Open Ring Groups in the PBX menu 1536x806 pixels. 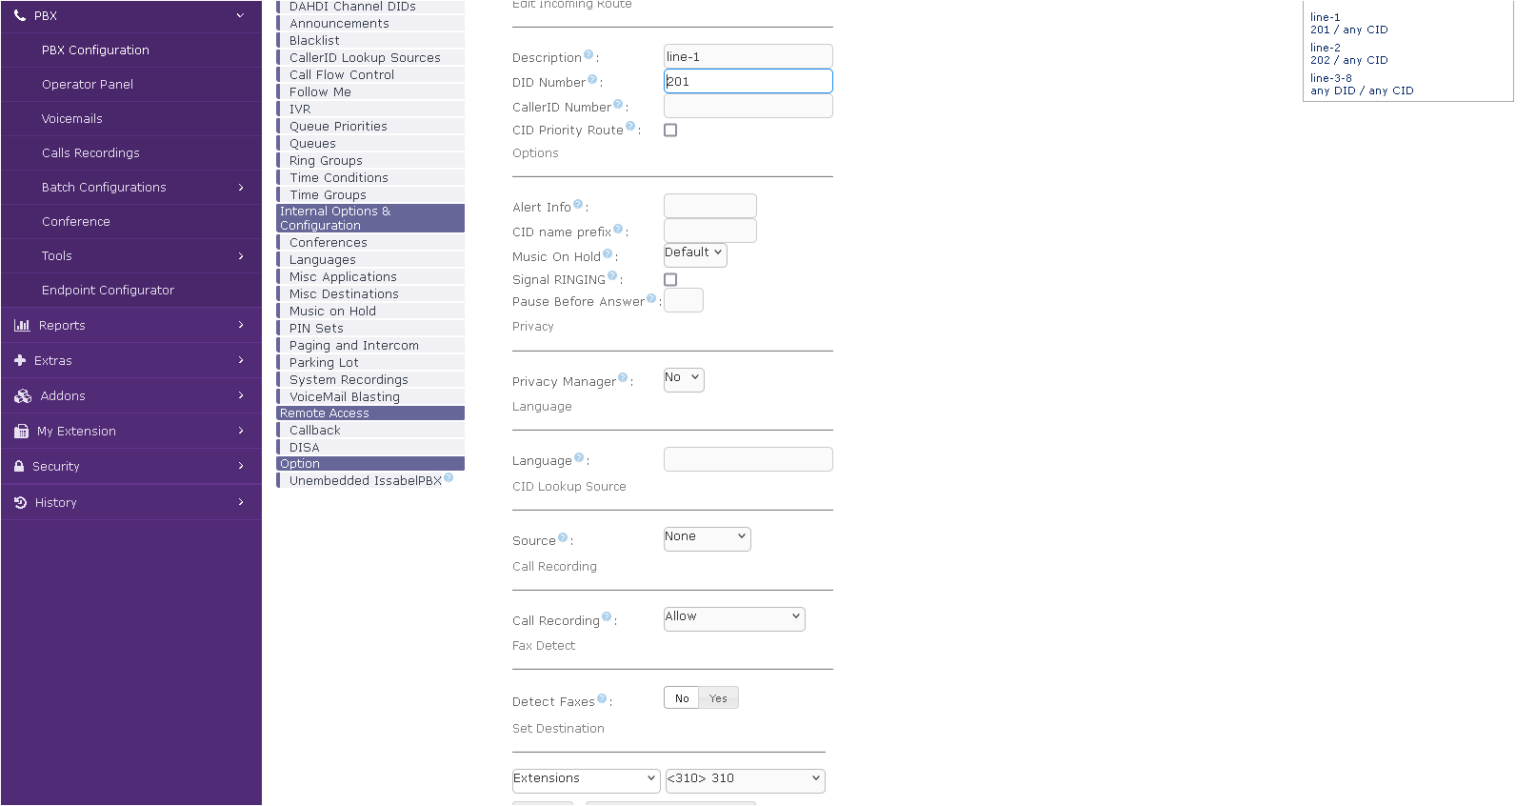pos(326,161)
